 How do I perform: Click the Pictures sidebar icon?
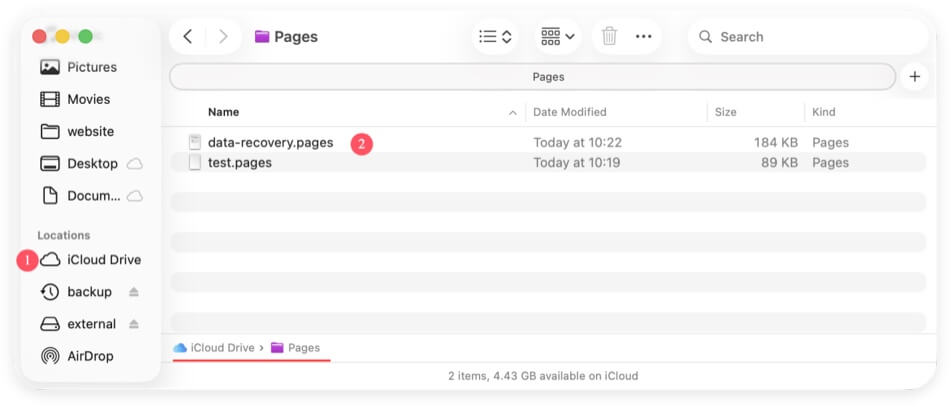click(x=50, y=67)
